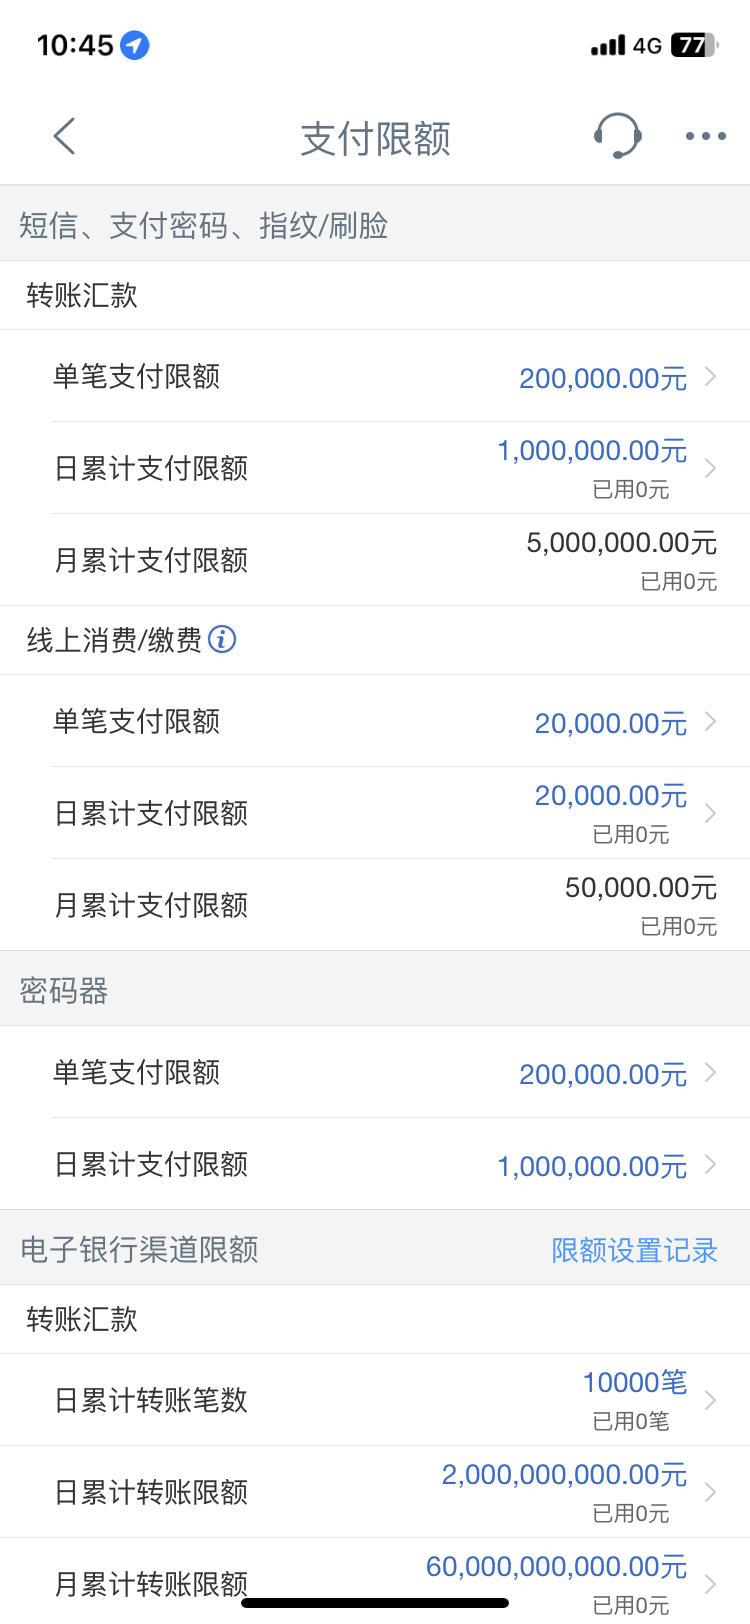Open 线上消费 单笔支付限额 20,000.00元 chevron

click(x=710, y=721)
